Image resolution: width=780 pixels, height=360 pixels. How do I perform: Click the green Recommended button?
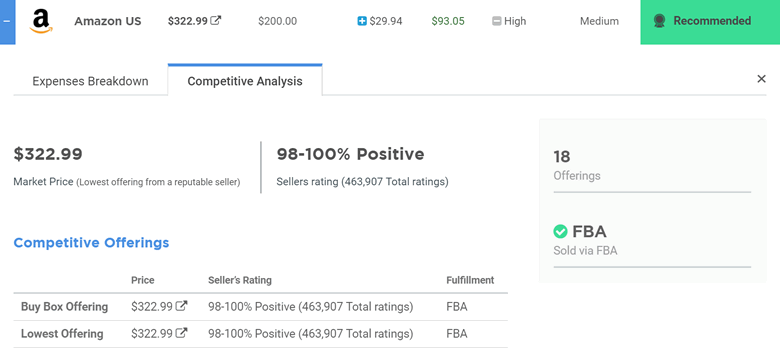[x=710, y=22]
